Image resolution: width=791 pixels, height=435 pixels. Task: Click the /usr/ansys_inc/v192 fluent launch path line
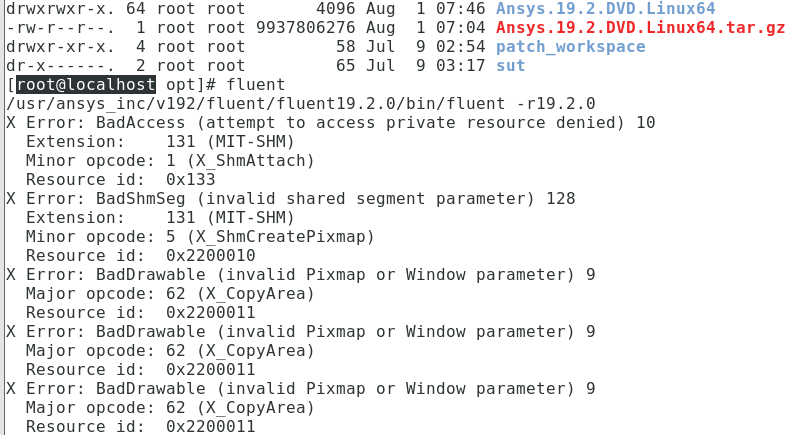pos(300,104)
